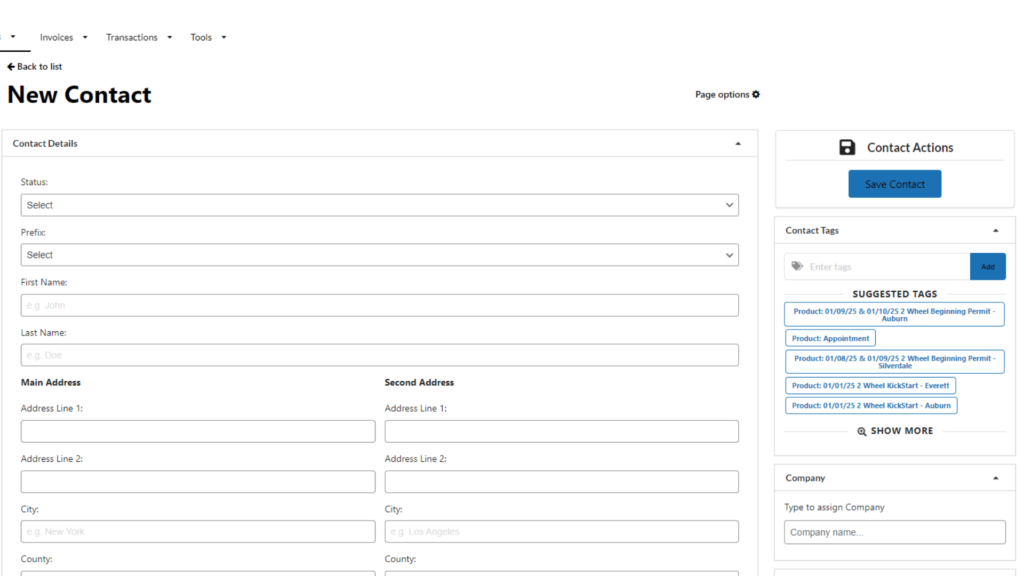Click the Show More magnifier icon

tap(862, 431)
